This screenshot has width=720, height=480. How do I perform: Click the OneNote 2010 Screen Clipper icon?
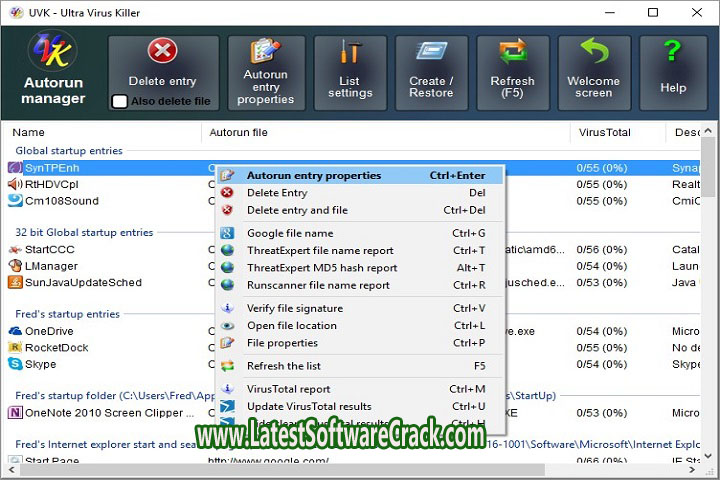tap(15, 412)
